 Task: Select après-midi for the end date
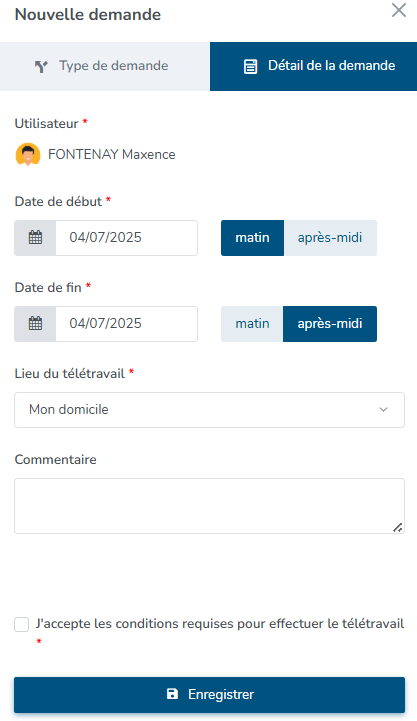tap(330, 324)
